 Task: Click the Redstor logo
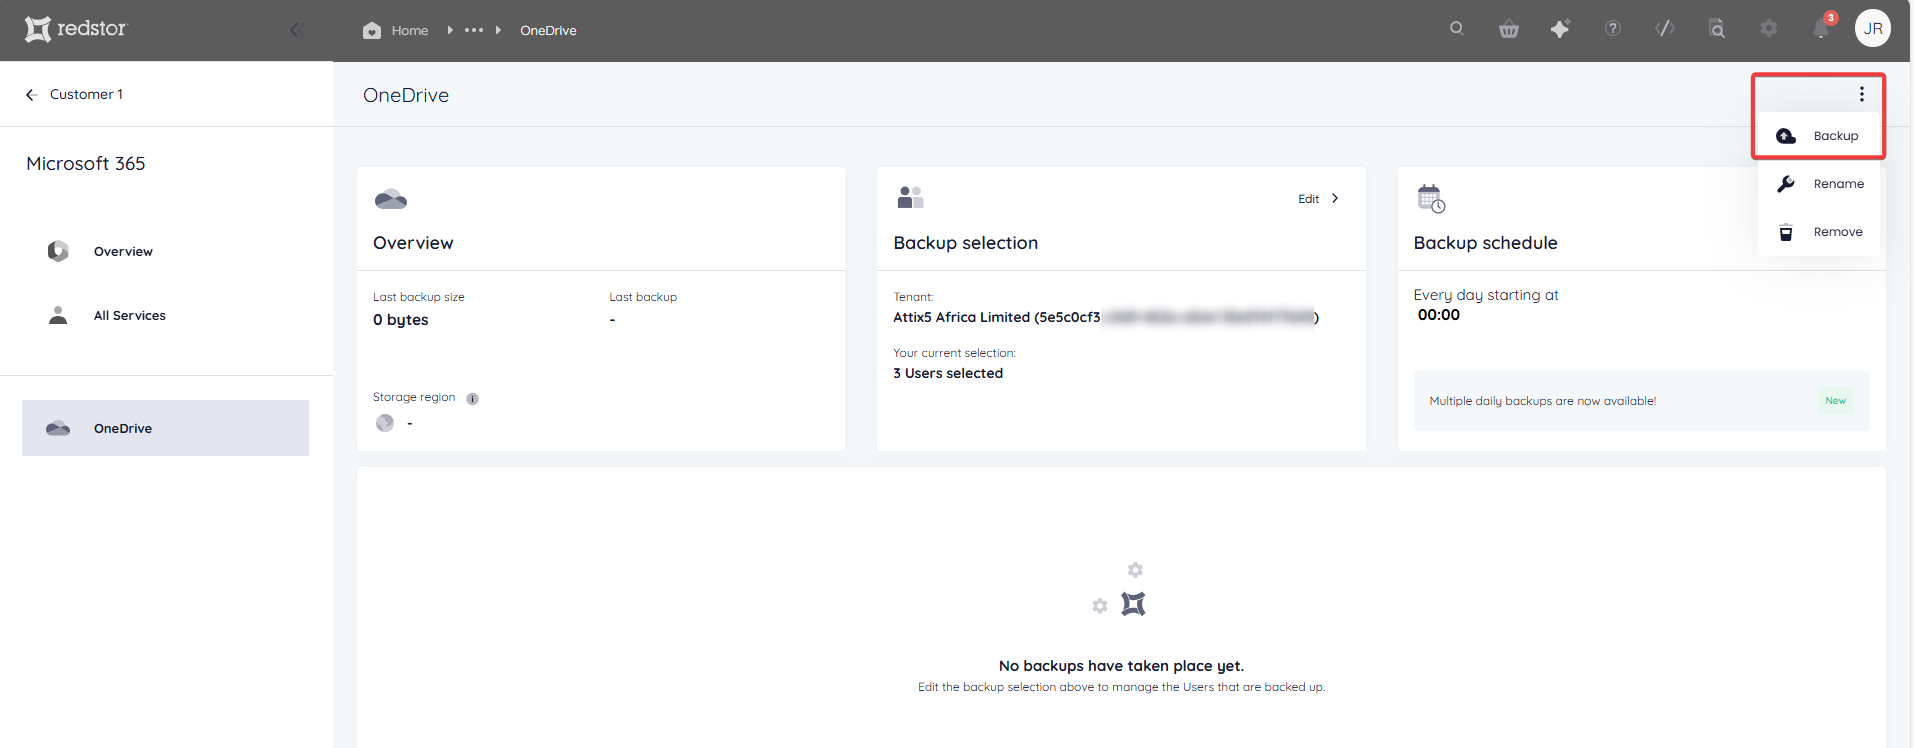point(76,29)
